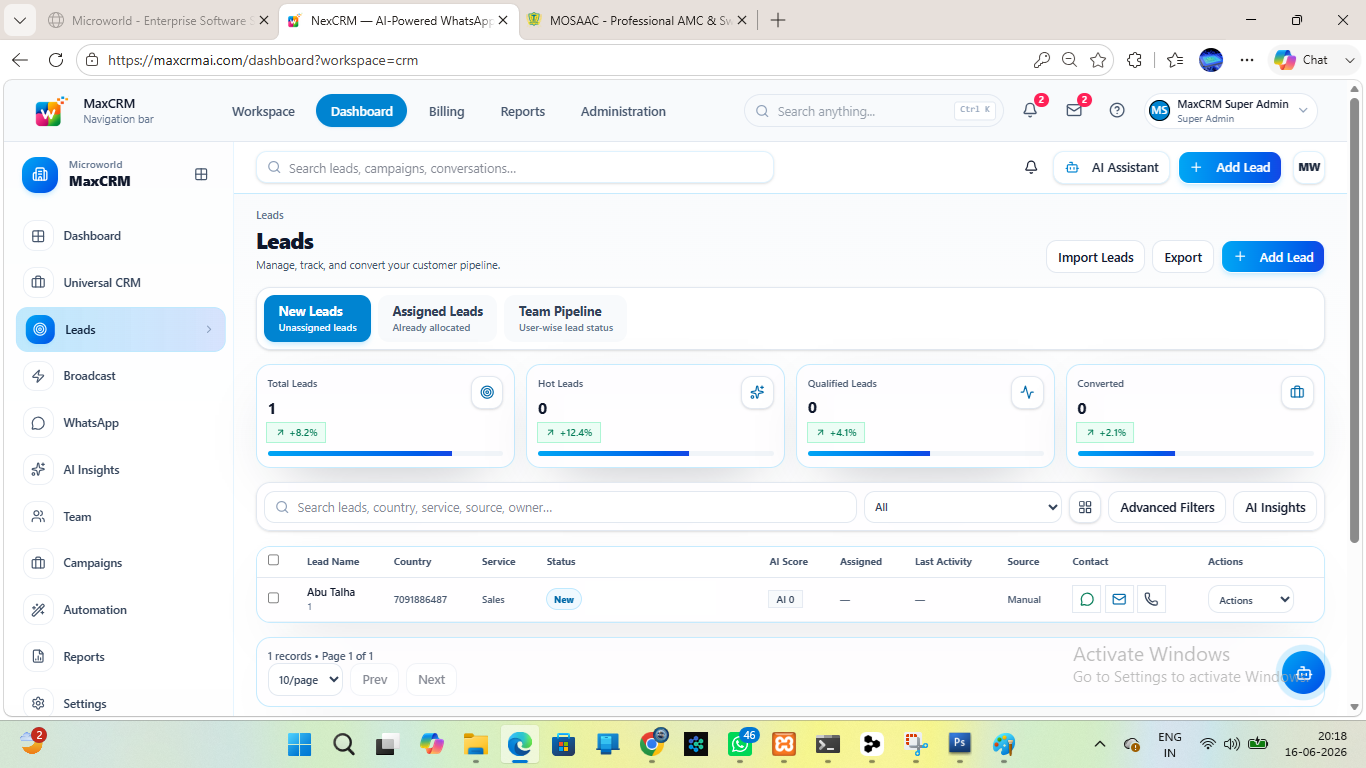
Task: Open Broadcast in the sidebar
Action: pos(121,376)
